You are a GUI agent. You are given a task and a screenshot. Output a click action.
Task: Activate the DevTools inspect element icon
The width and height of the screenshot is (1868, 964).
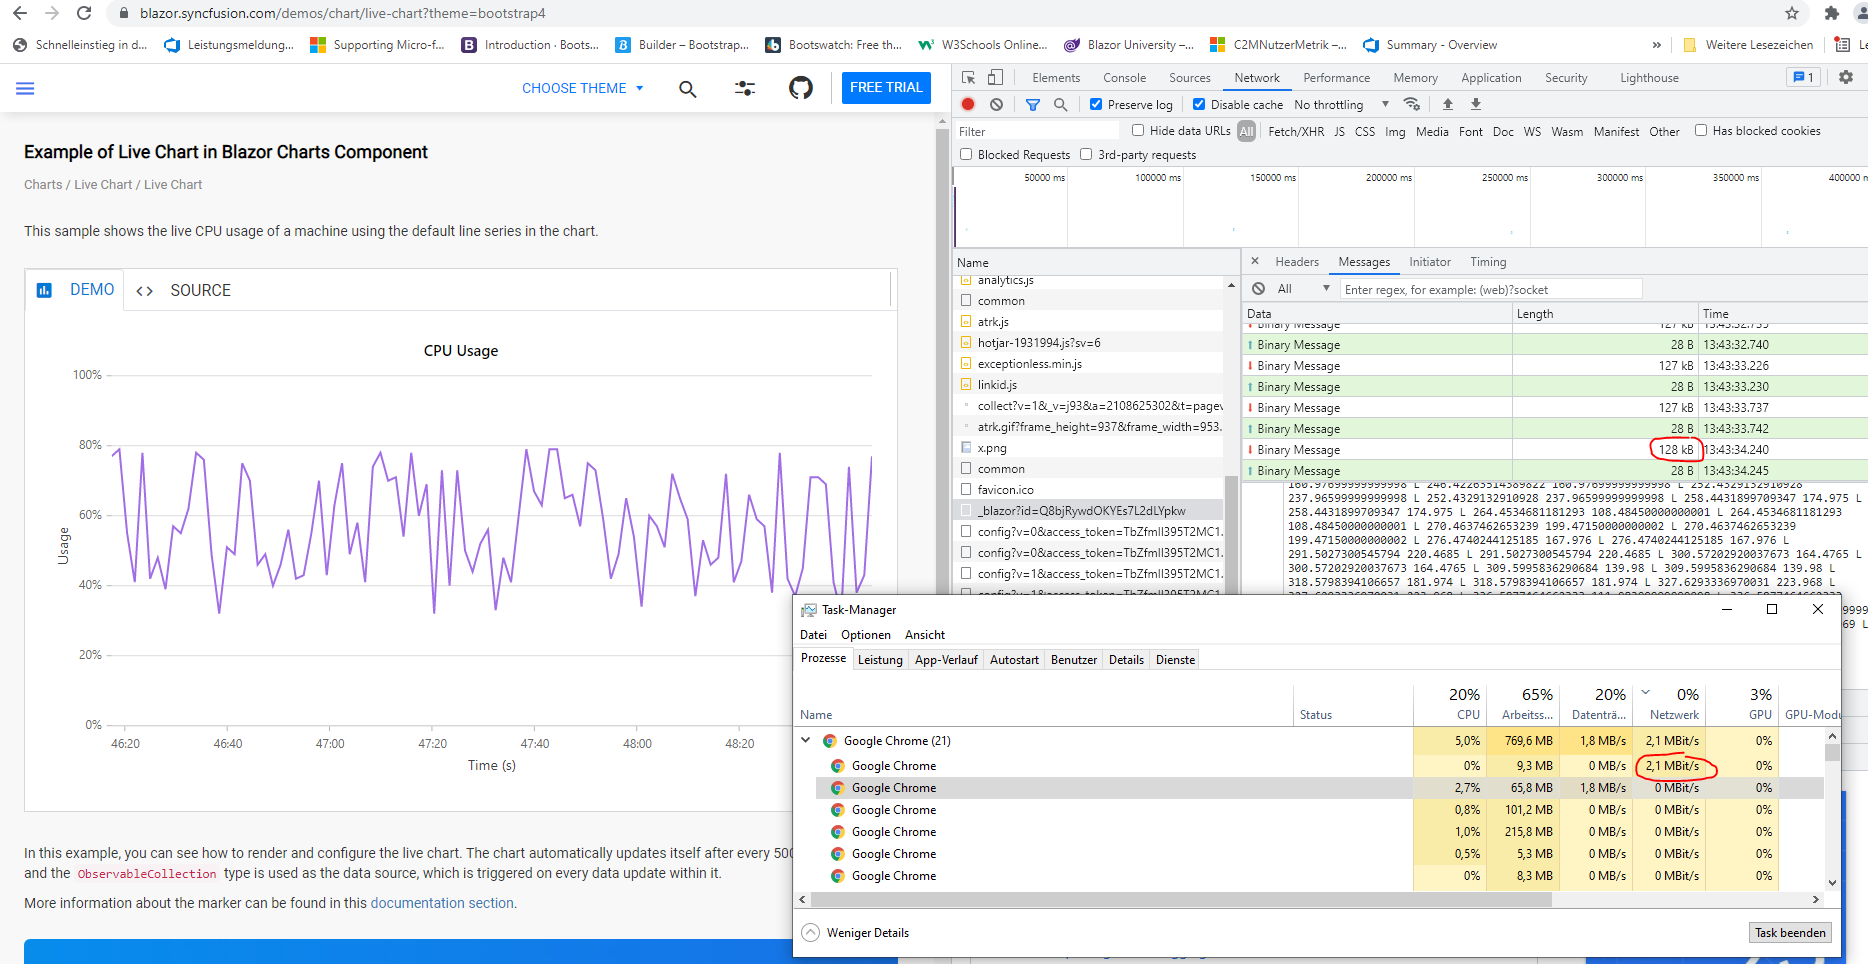point(968,77)
